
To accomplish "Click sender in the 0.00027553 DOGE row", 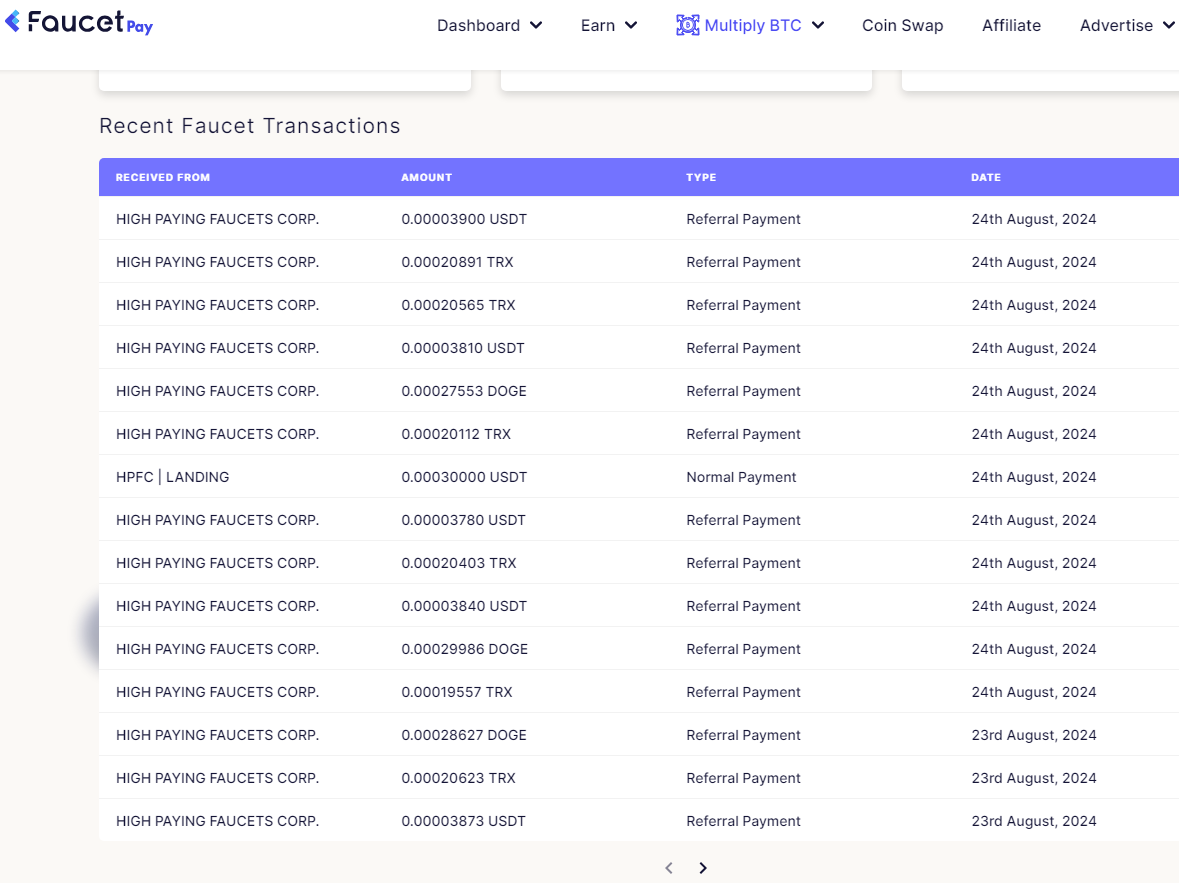I will pos(217,391).
